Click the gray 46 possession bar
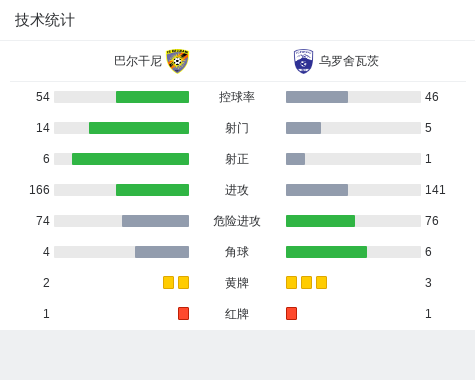475x380 pixels. (x=317, y=97)
